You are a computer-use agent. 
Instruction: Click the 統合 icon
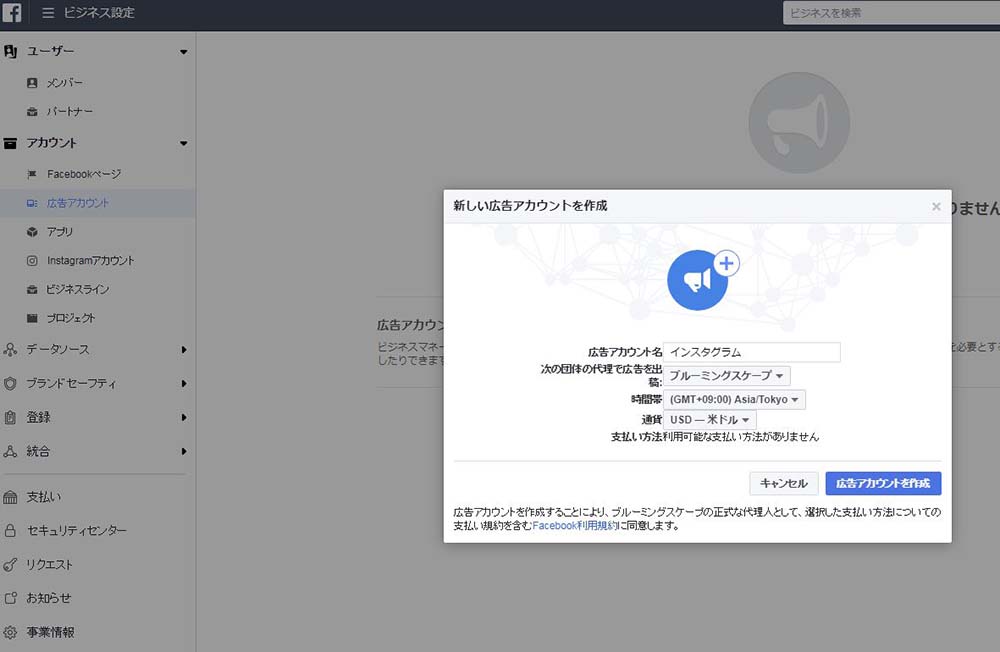click(10, 451)
